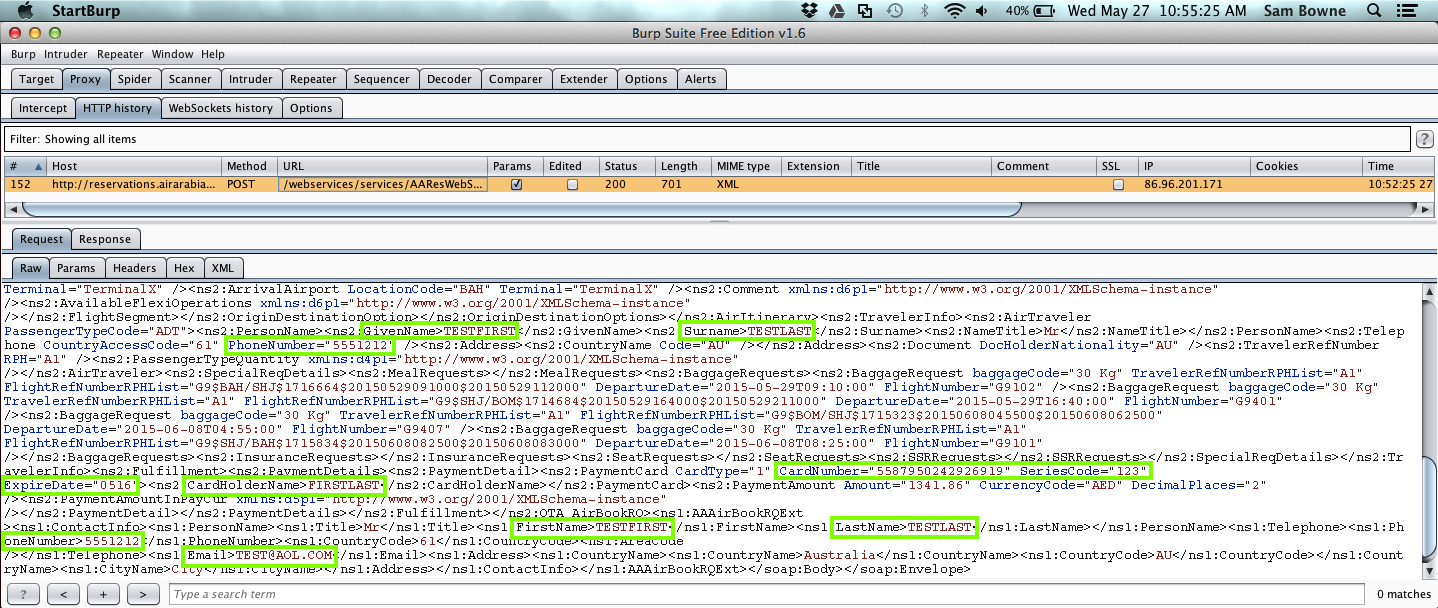Toggle the SSL checkbox in row 152
Viewport: 1438px width, 608px height.
1118,185
